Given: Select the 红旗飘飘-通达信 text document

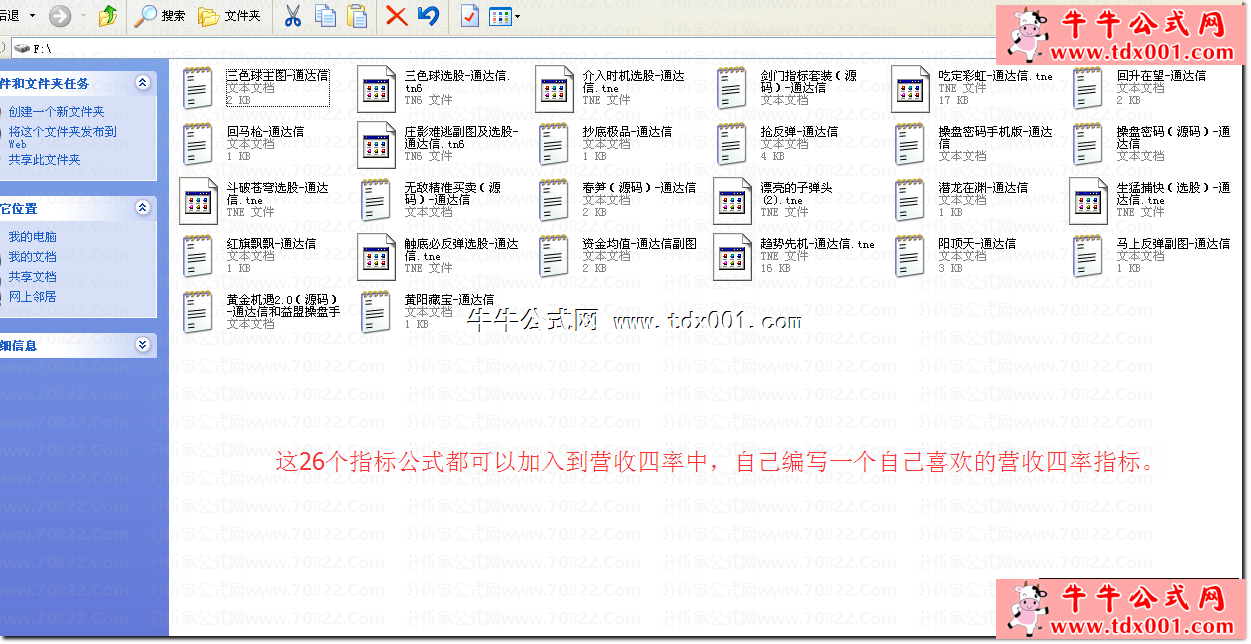Looking at the screenshot, I should pos(249,255).
